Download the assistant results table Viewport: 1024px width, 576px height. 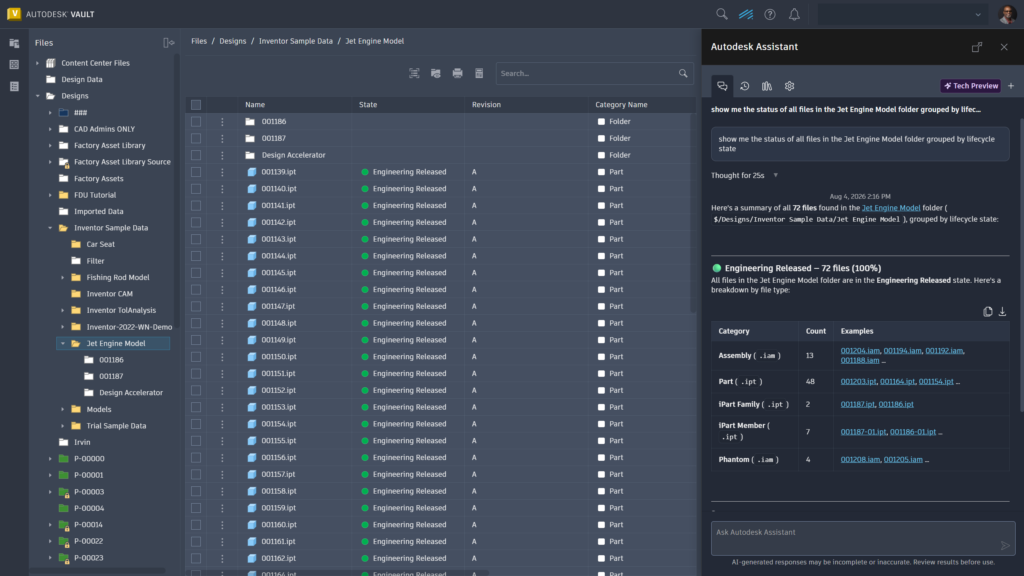(x=1002, y=312)
